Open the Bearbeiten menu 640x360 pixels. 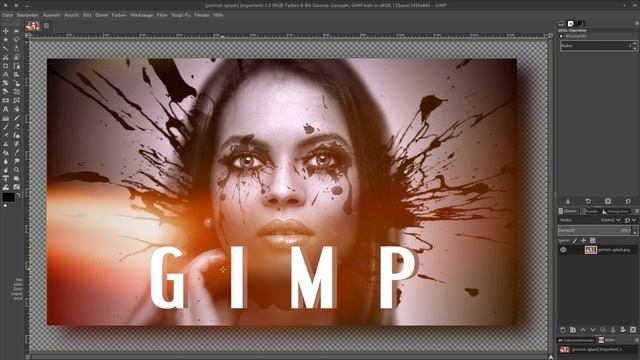pos(28,15)
